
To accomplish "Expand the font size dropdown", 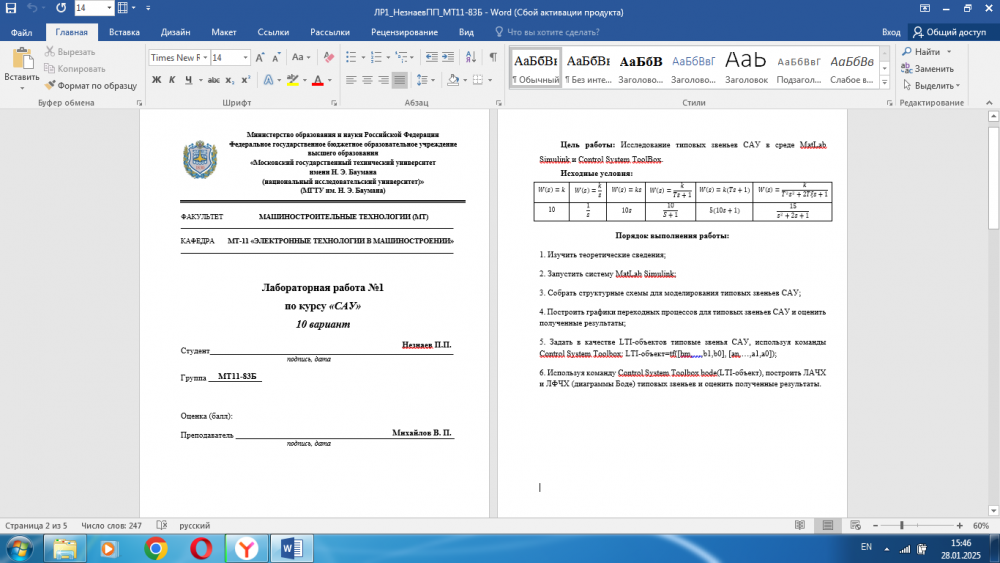I will pos(247,57).
